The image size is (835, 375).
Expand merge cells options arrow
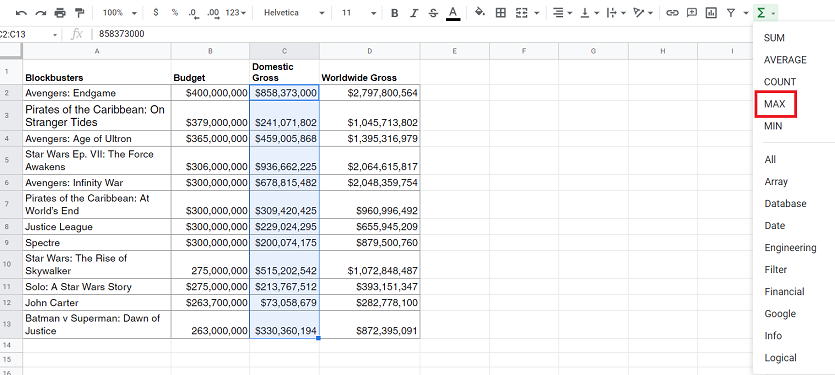click(536, 13)
